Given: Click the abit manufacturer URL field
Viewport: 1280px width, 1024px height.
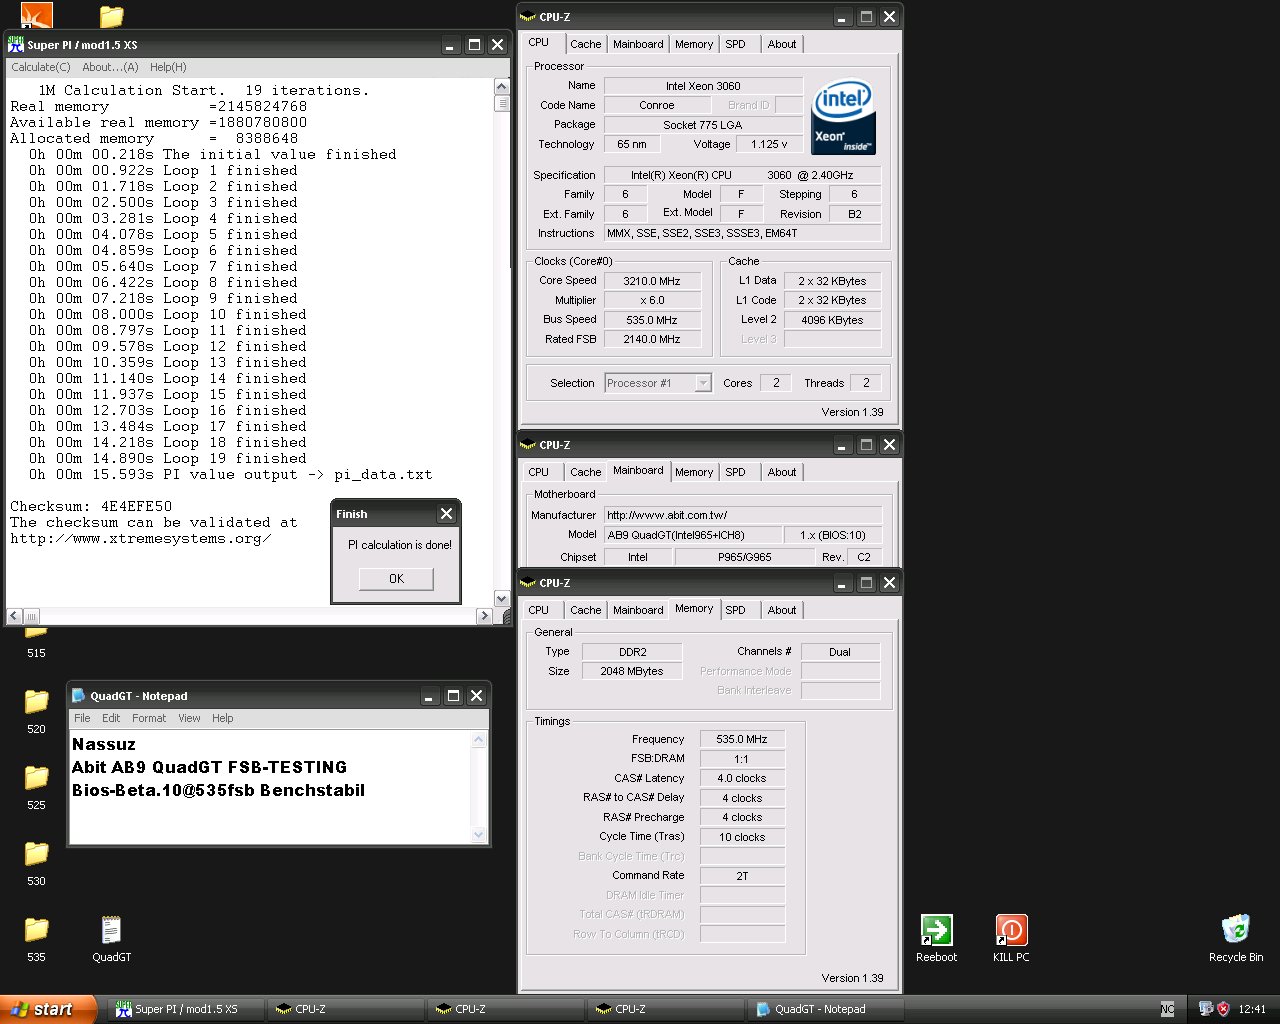Looking at the screenshot, I should pyautogui.click(x=743, y=515).
